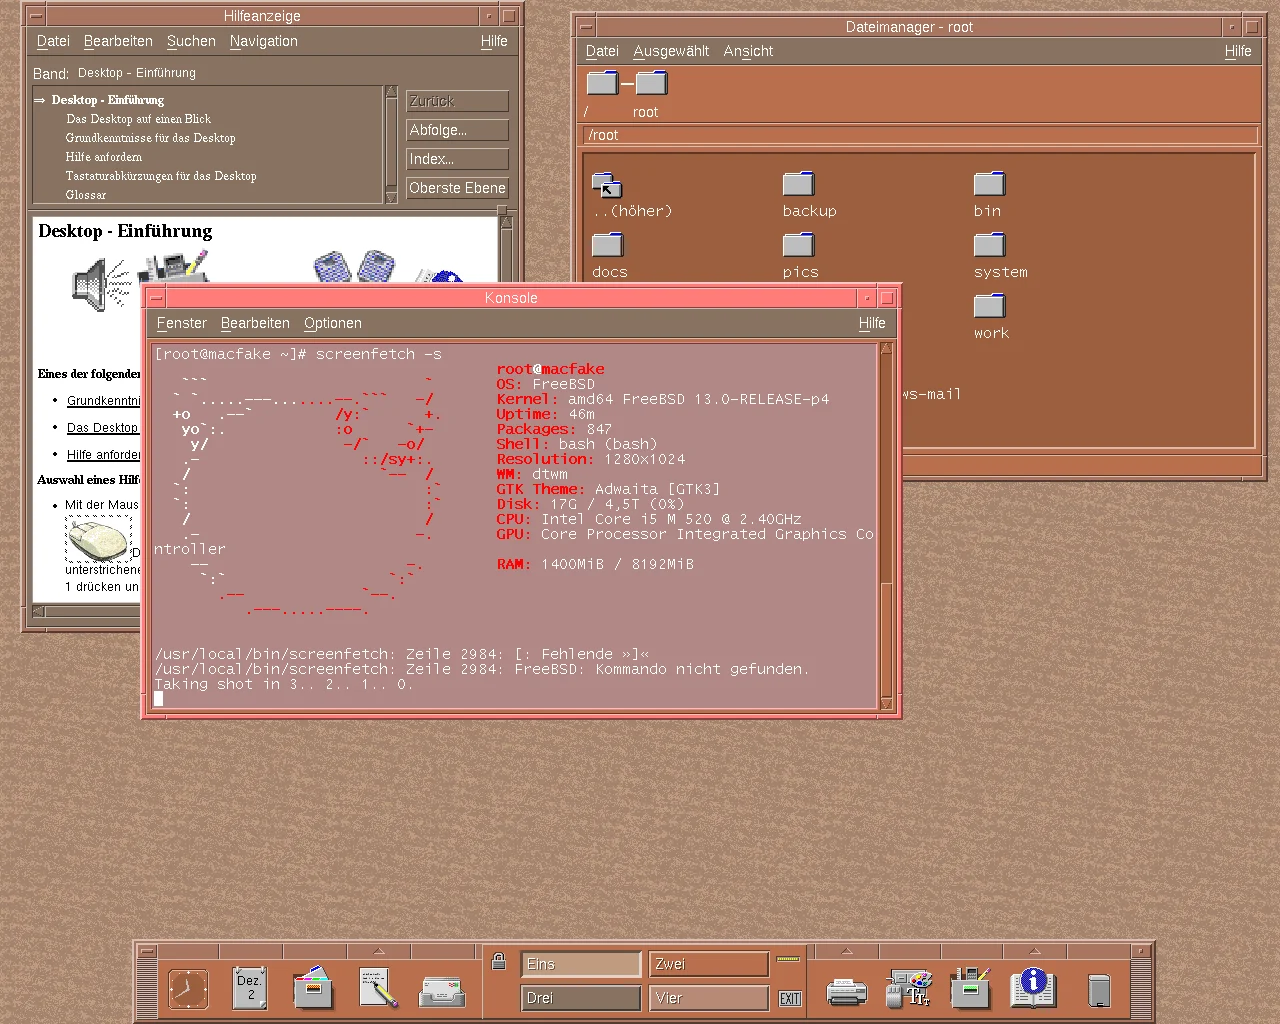
Task: Switch to workspace Eins
Action: pos(581,964)
